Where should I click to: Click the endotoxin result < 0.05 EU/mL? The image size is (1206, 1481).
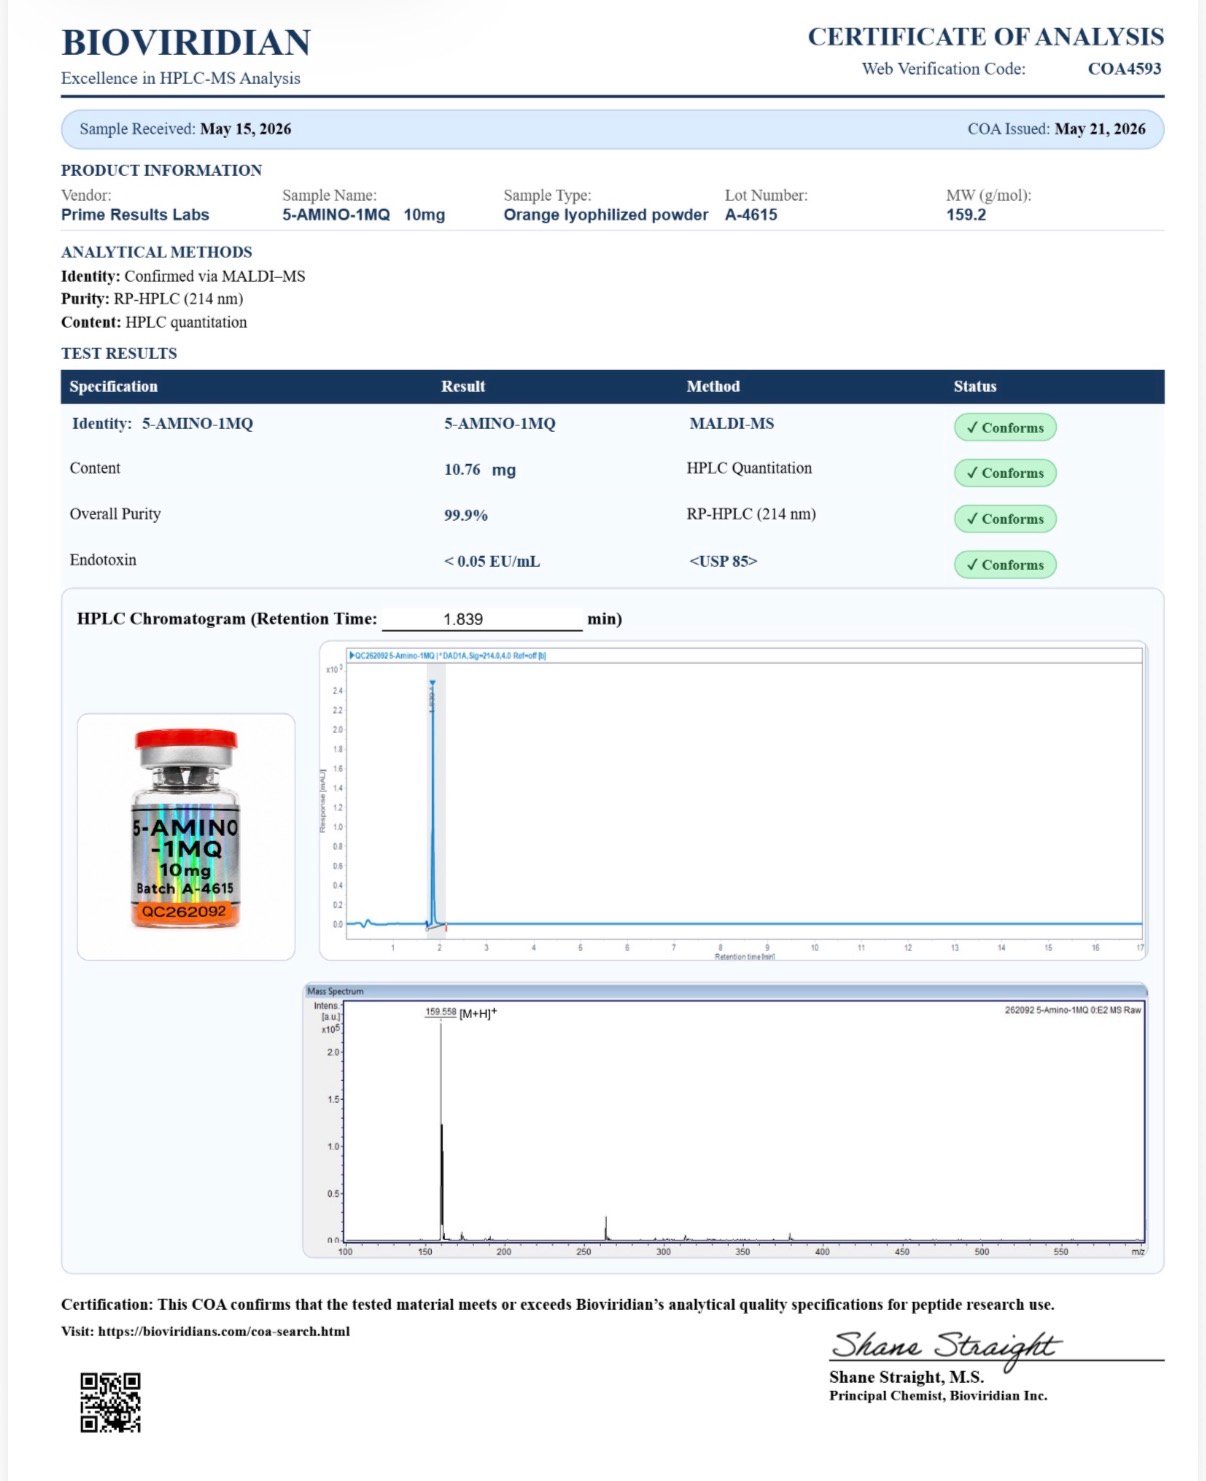[492, 561]
